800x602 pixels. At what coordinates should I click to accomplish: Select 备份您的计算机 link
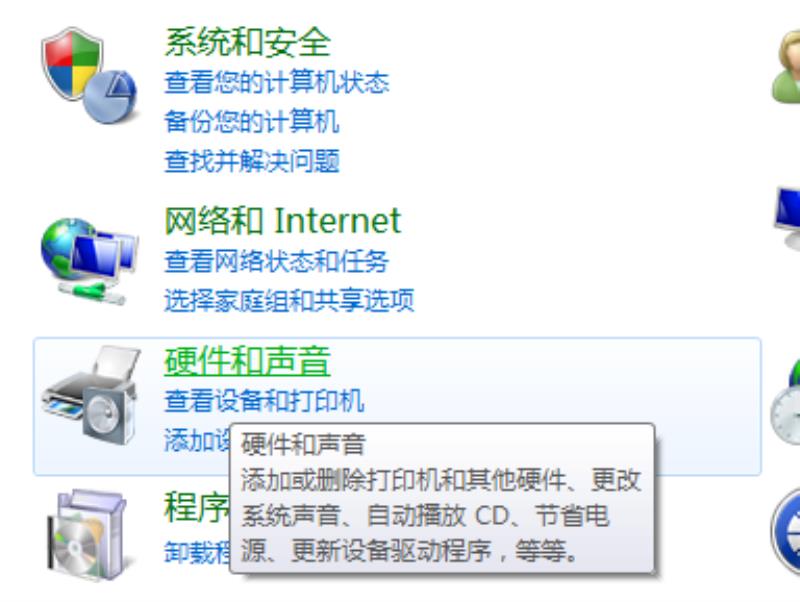252,122
